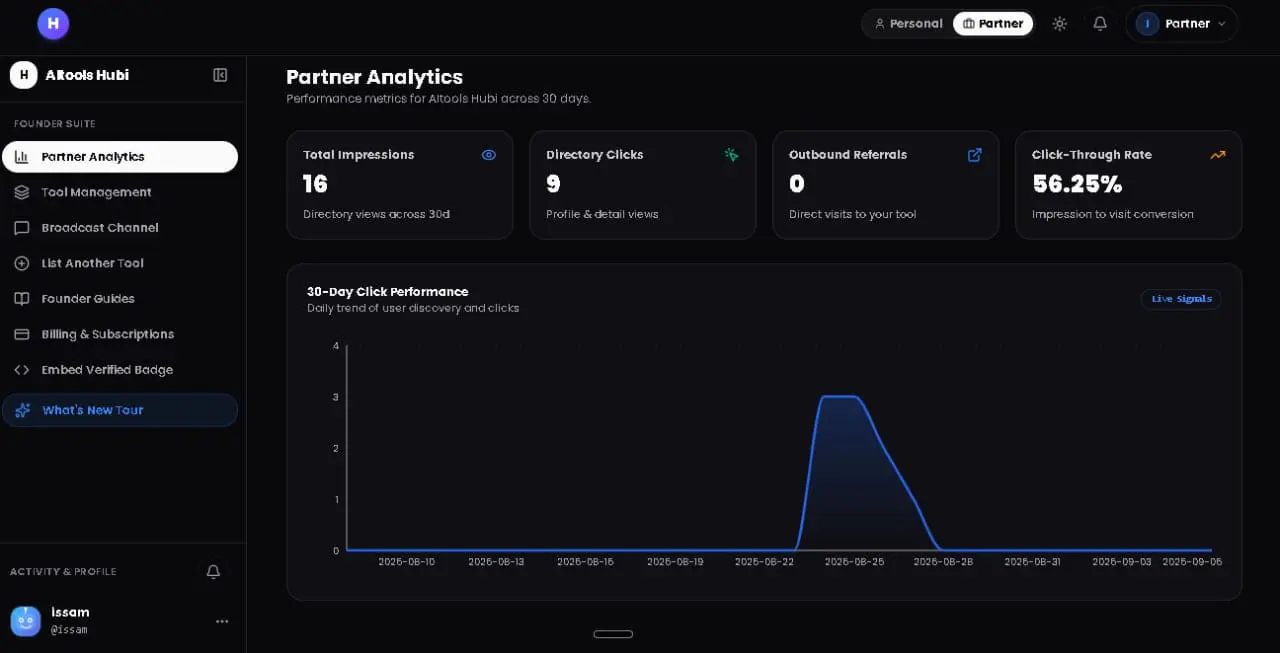Click the trend arrow icon on Click-Through Rate

tap(1217, 155)
